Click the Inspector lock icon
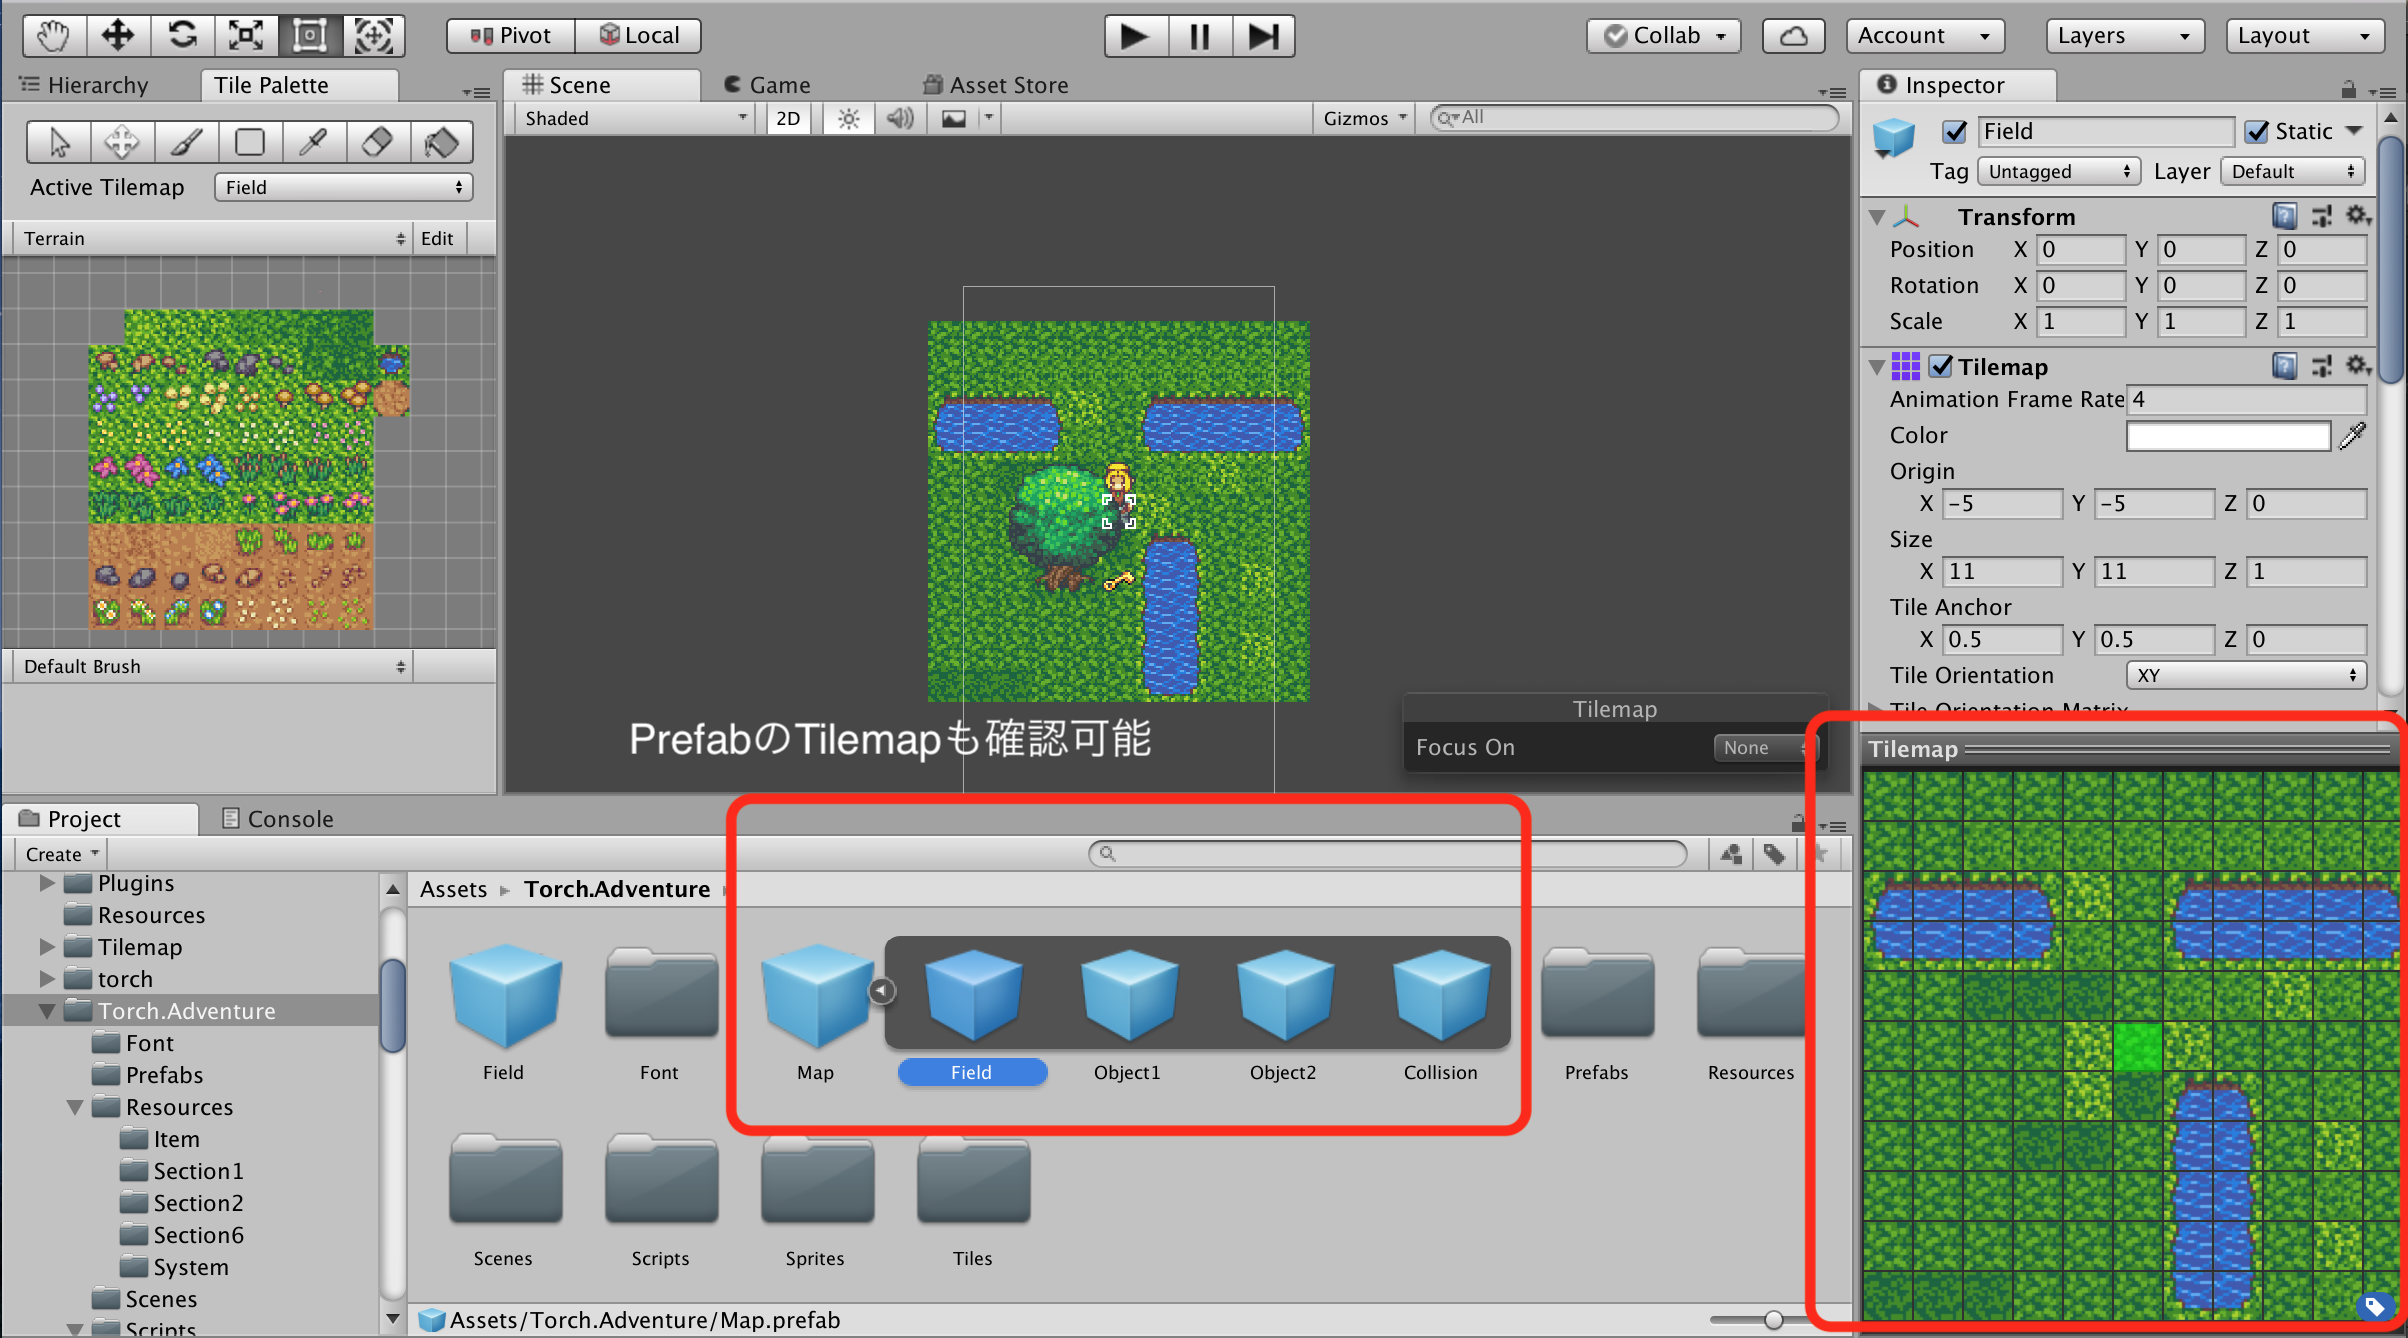2408x1338 pixels. (x=2348, y=90)
